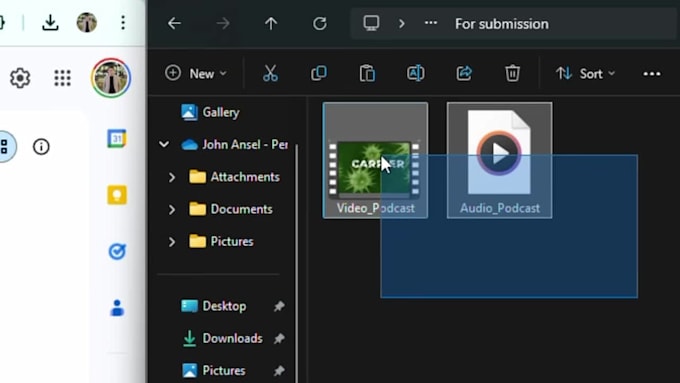Click the For submission breadcrumb
The image size is (680, 383).
502,24
